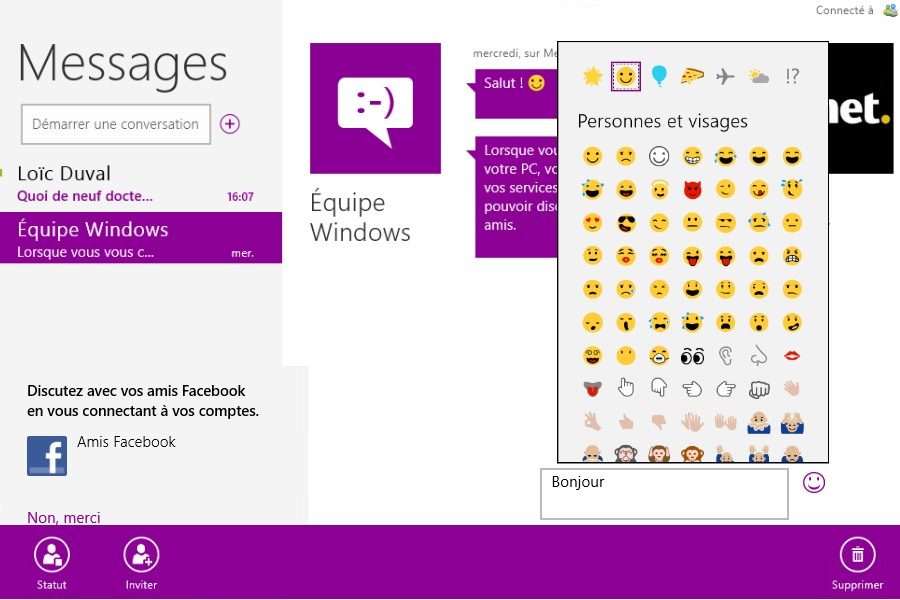The image size is (900, 600).
Task: Insert the thumbs down emoji
Action: pyautogui.click(x=659, y=422)
